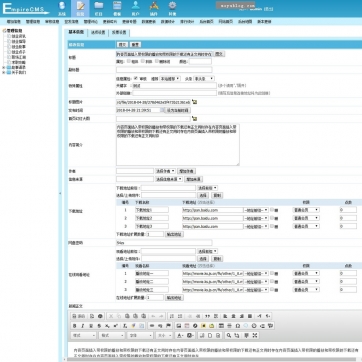
Task: Check the italic title attribute checkbox
Action: pos(143,61)
